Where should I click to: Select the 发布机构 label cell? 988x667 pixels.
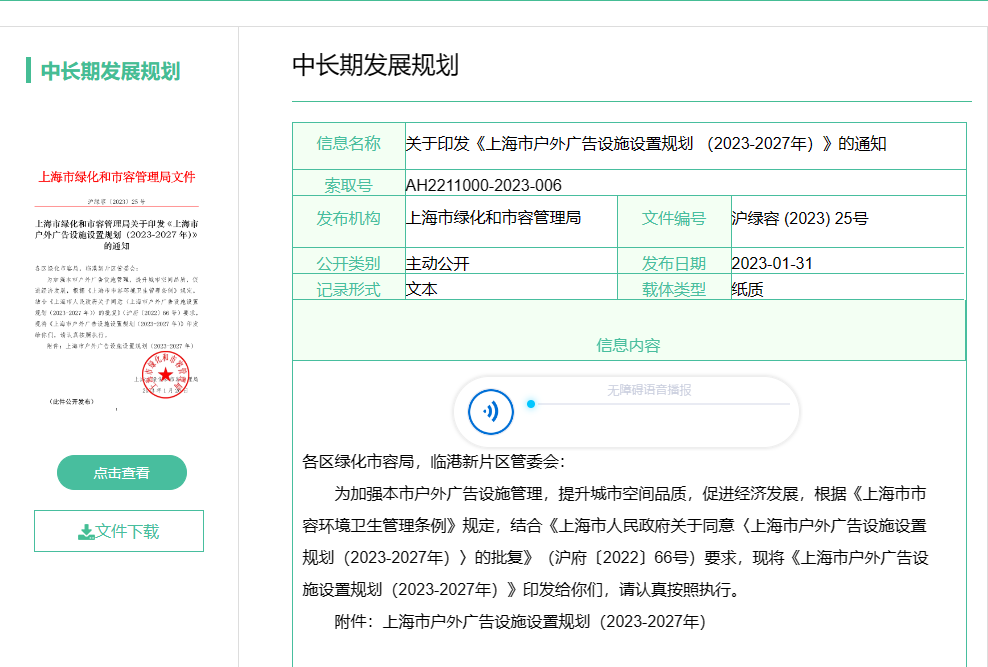point(348,221)
